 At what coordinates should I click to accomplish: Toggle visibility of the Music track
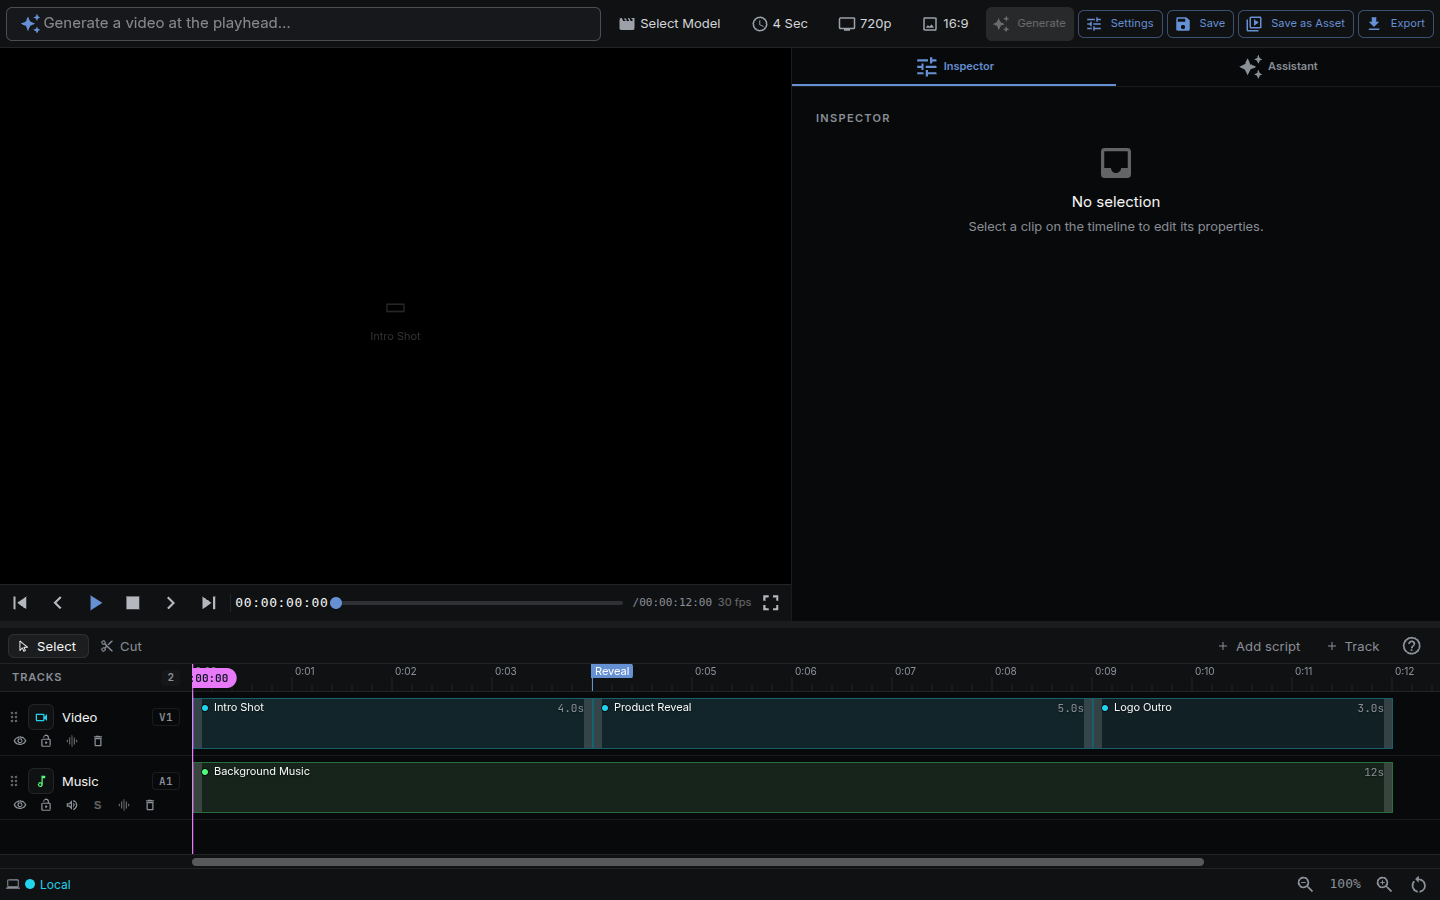pyautogui.click(x=20, y=805)
